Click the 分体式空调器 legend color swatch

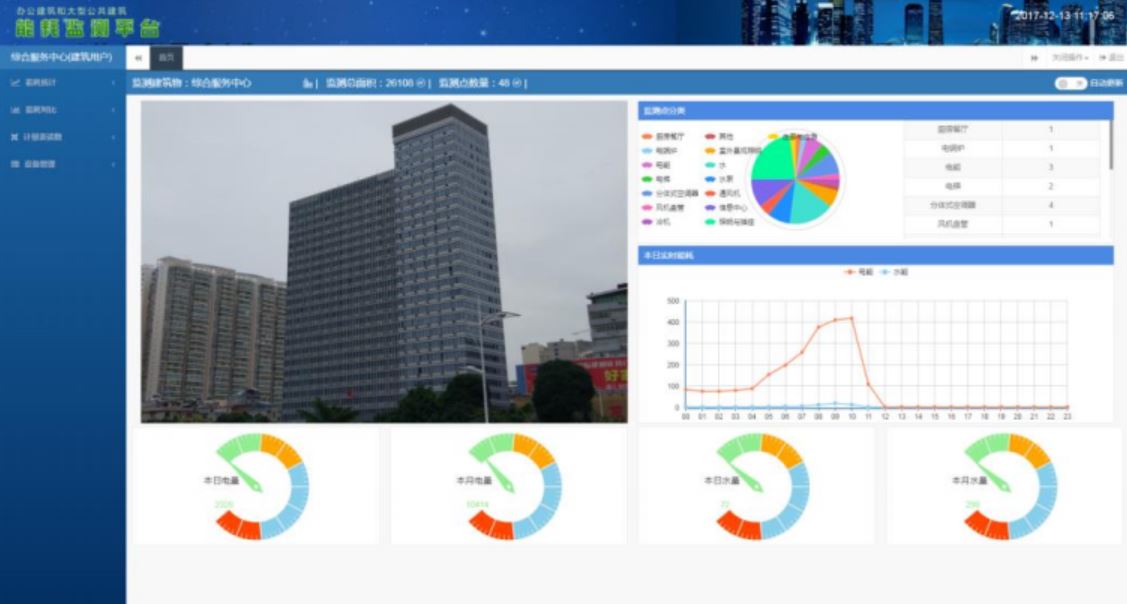[x=647, y=193]
